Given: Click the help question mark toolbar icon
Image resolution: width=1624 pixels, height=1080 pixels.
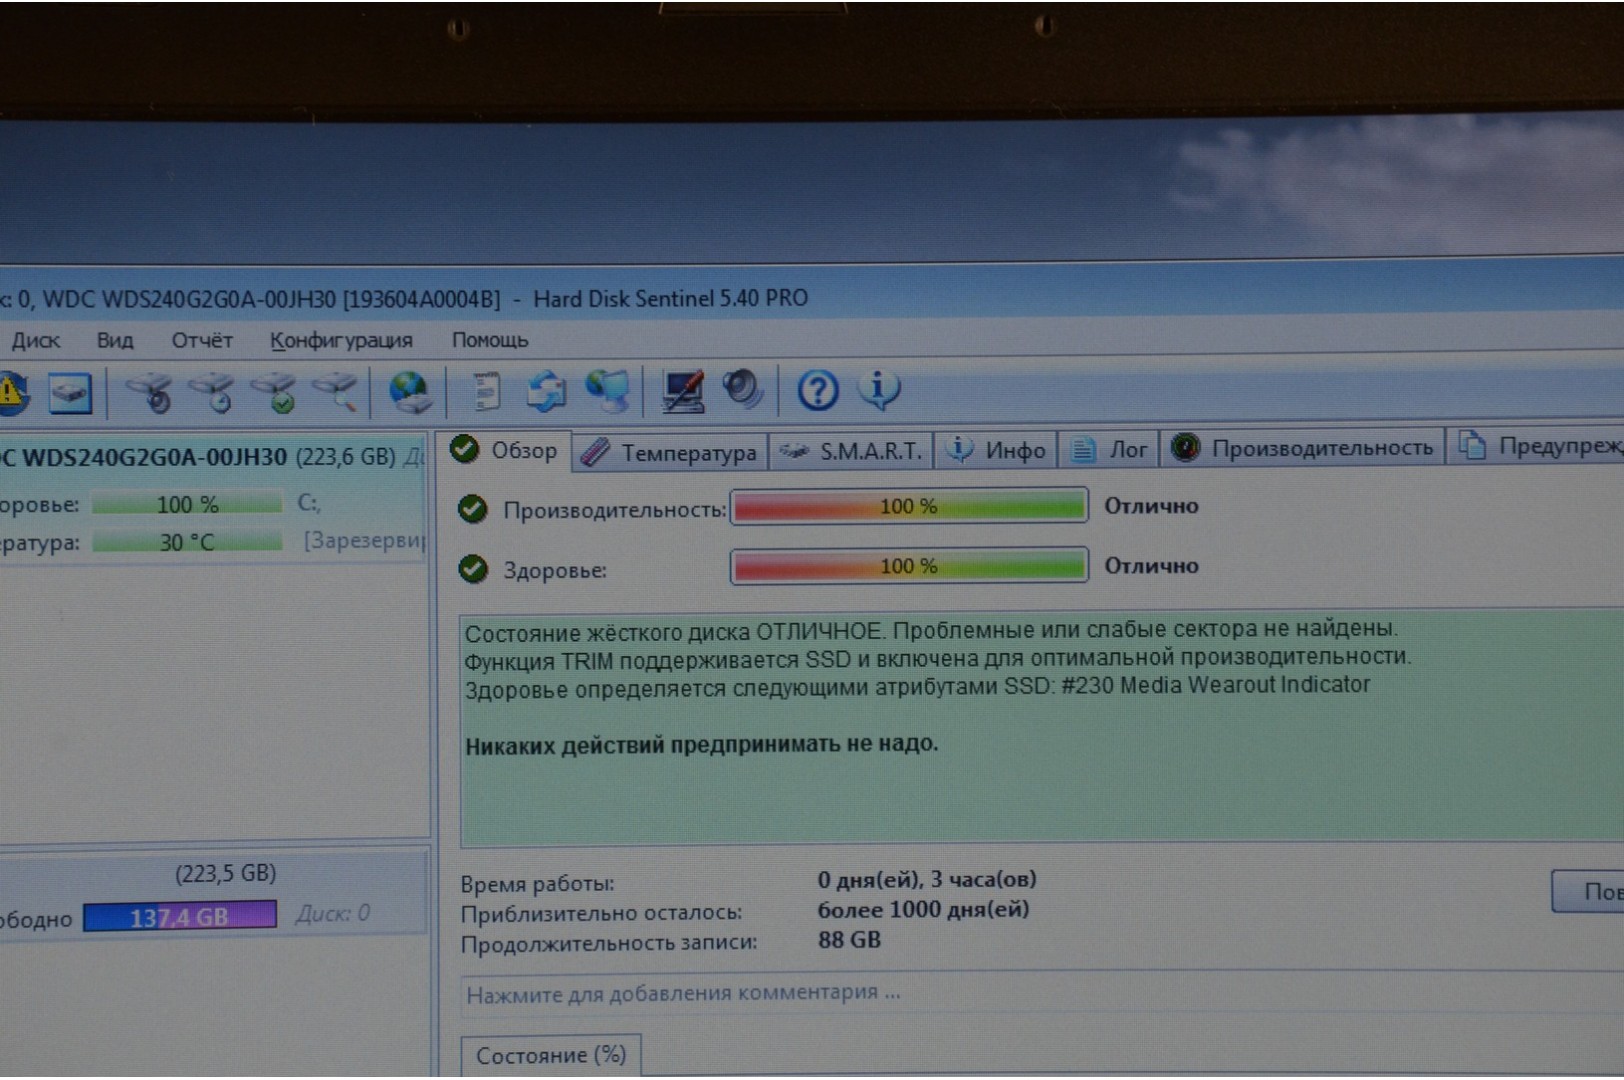Looking at the screenshot, I should coord(817,390).
